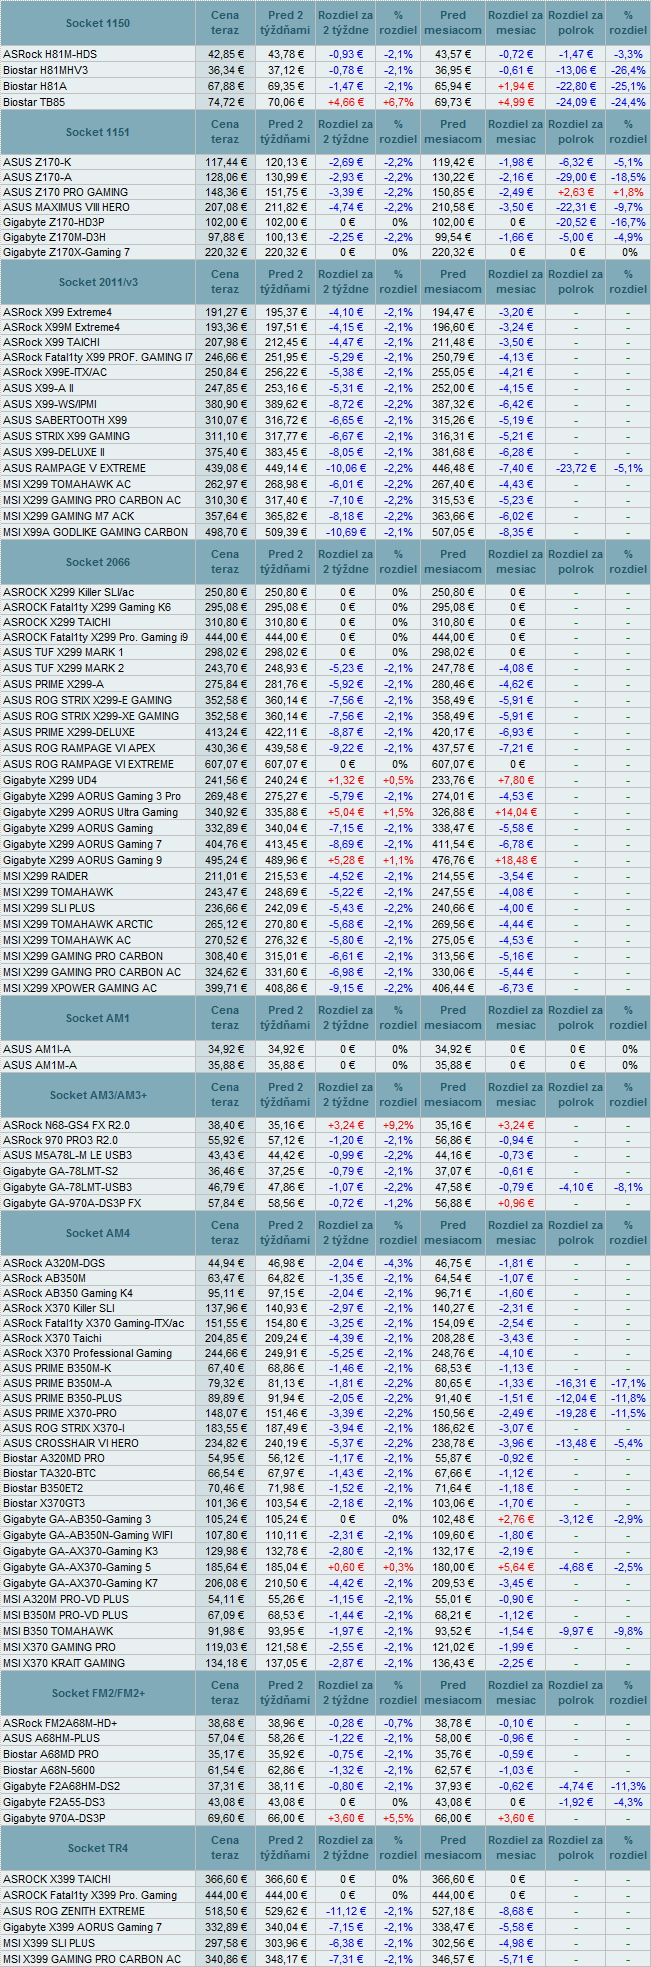The width and height of the screenshot is (651, 1967).
Task: Click the Socket 2011/v3 section header
Action: click(98, 282)
